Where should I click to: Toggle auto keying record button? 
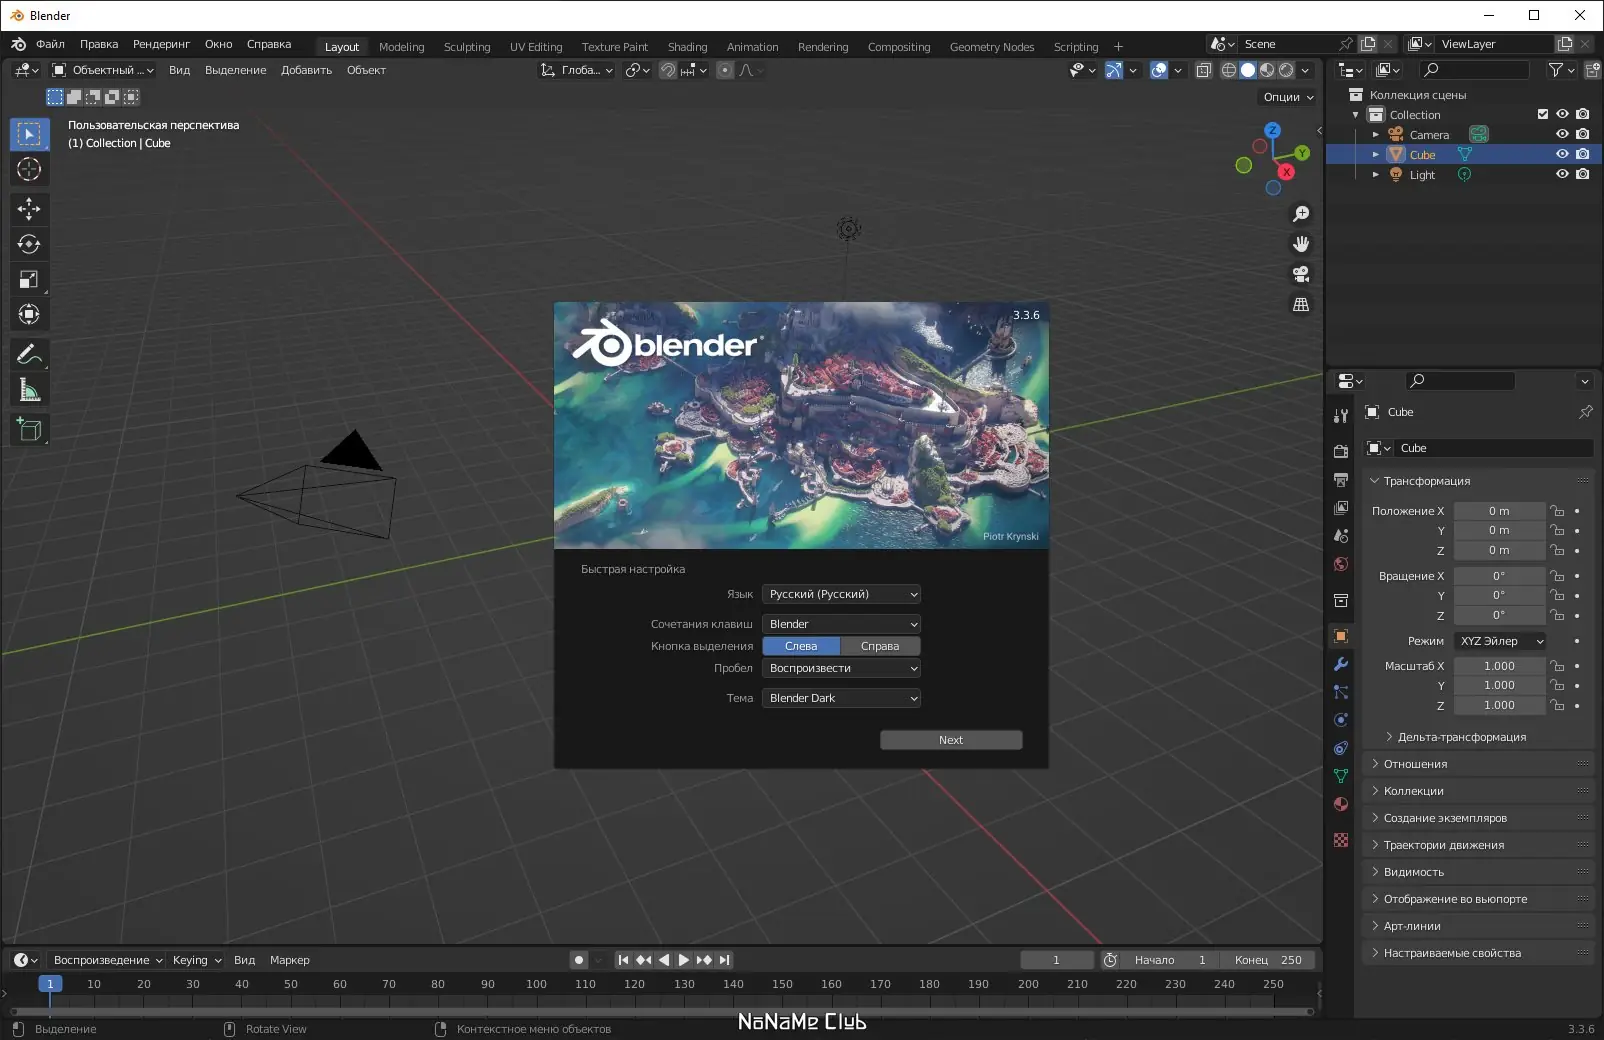579,960
